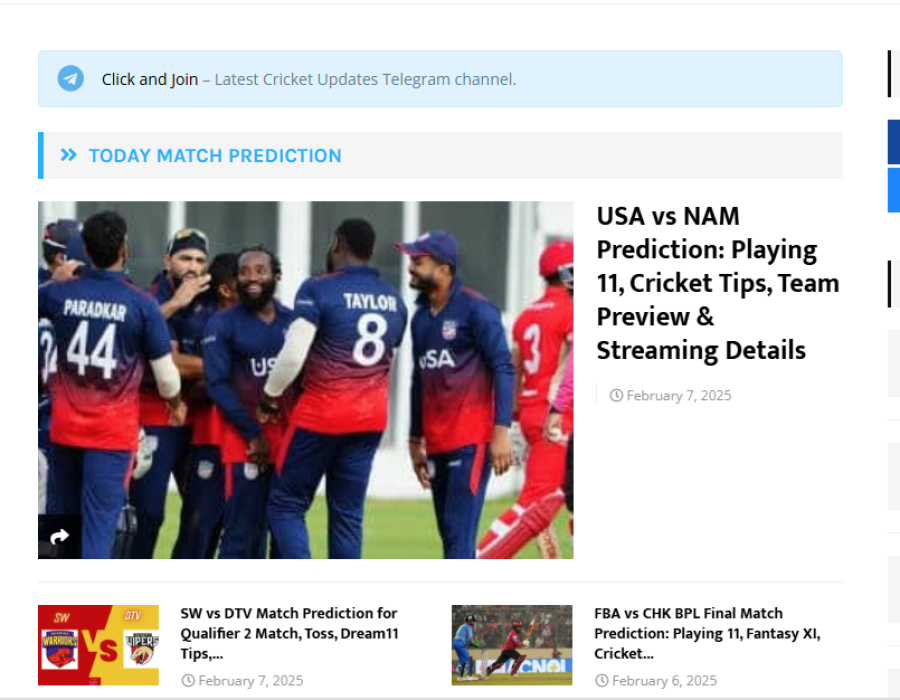Open the 'Click and Join' Telegram link
The width and height of the screenshot is (900, 700).
(150, 79)
